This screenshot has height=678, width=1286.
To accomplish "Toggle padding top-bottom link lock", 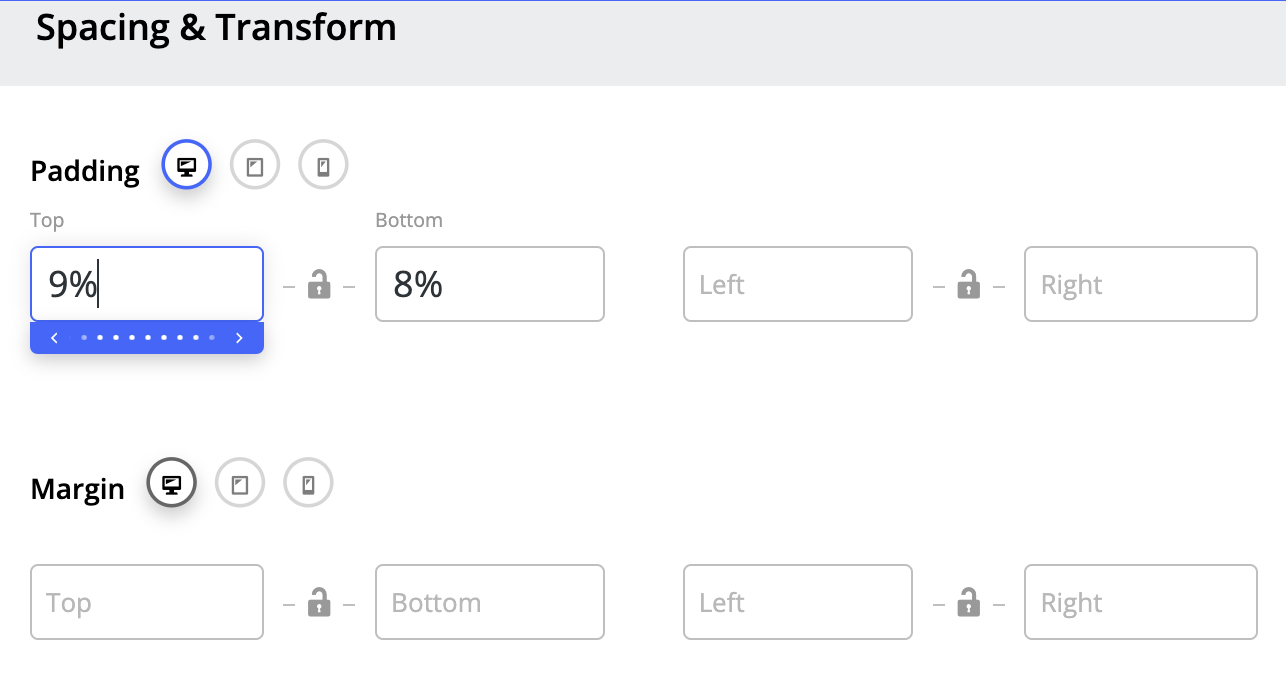I will coord(319,285).
